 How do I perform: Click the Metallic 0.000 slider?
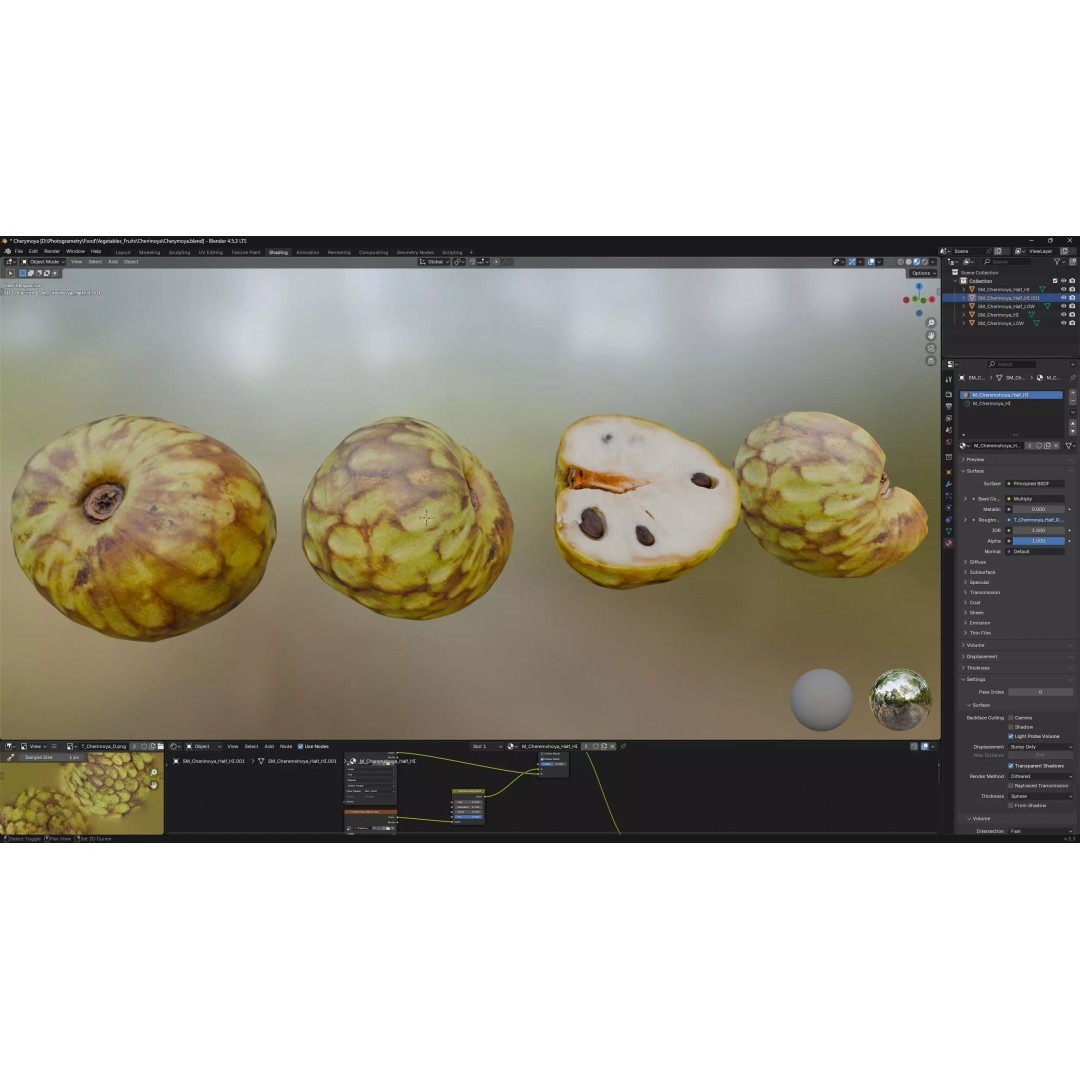tap(1038, 509)
